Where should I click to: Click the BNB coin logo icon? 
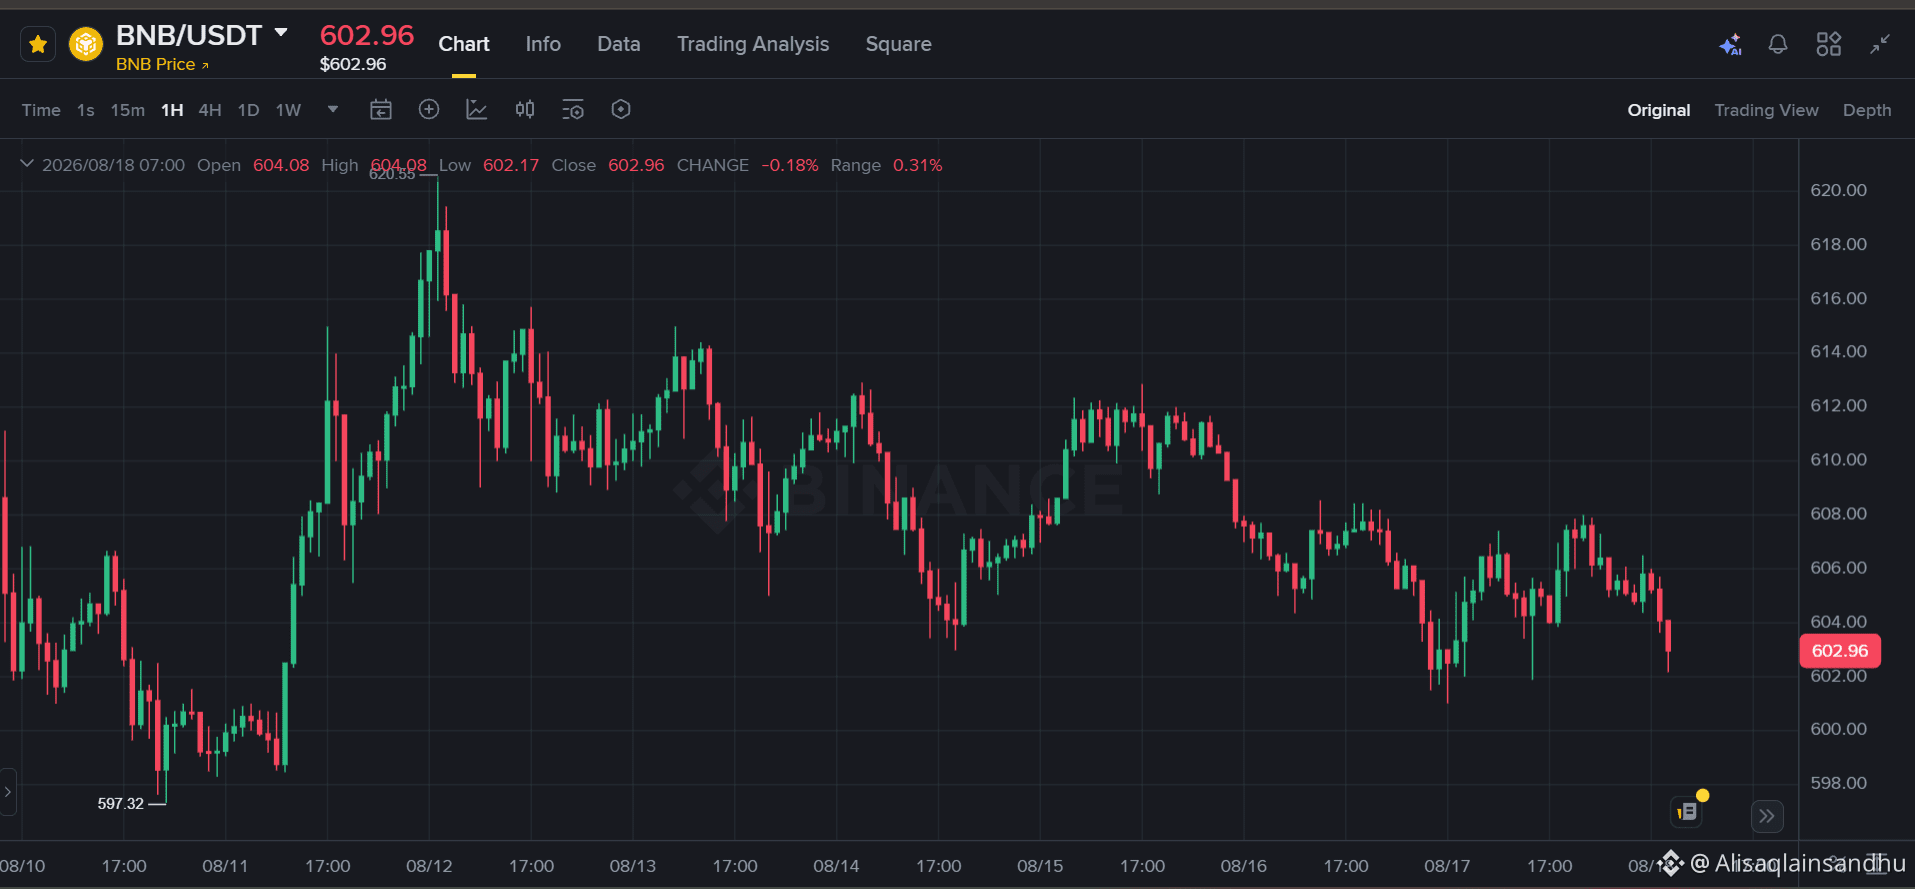click(86, 44)
